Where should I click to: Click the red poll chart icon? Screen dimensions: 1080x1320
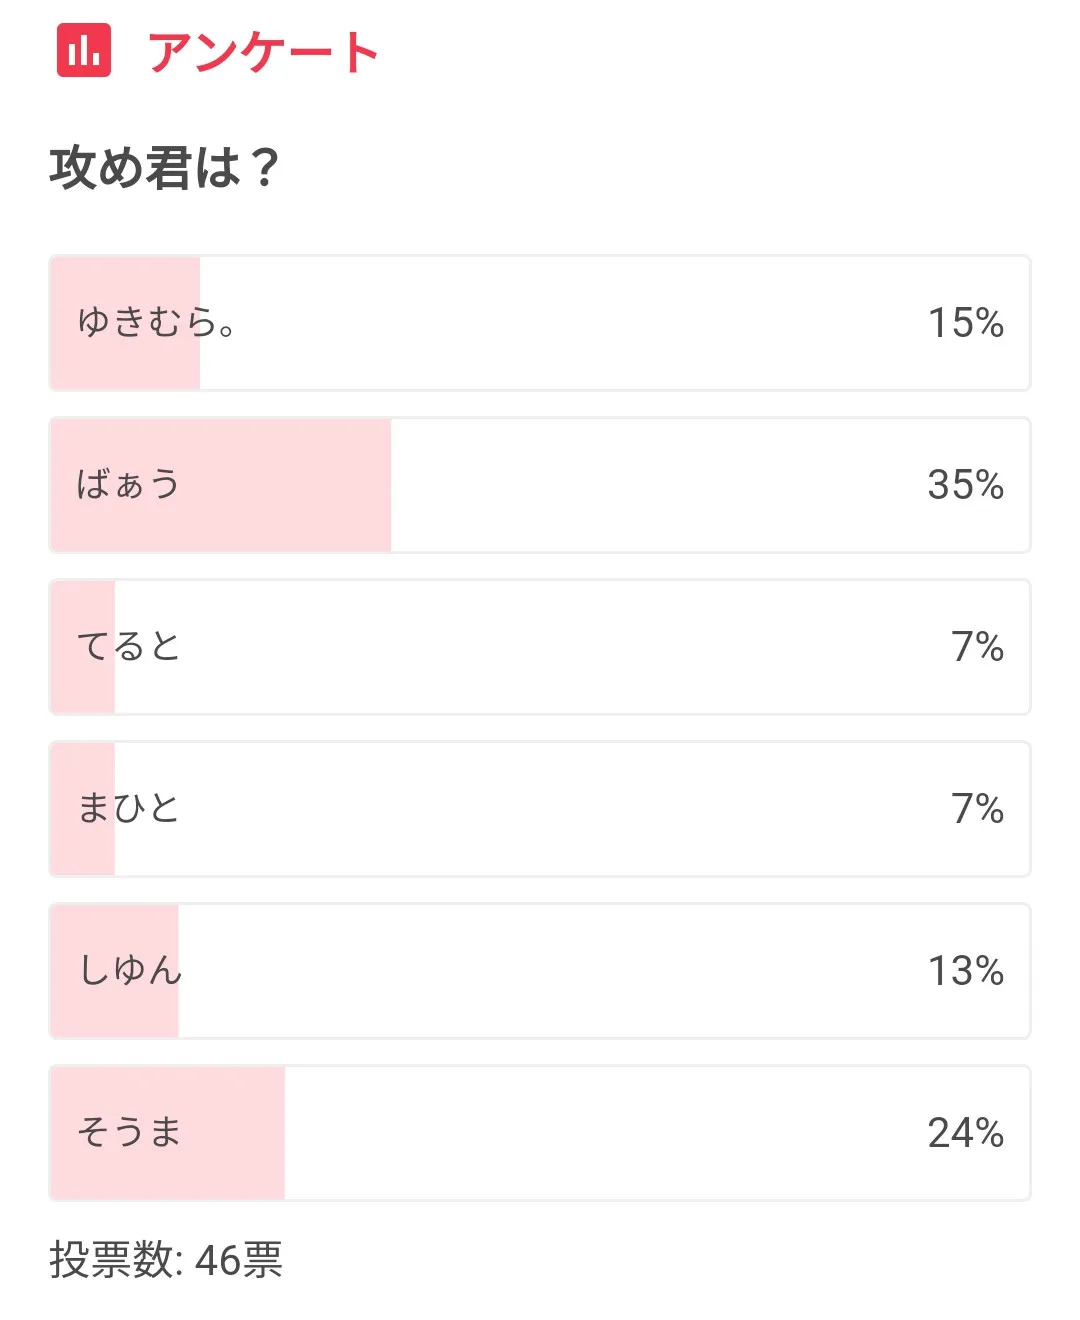pos(84,50)
